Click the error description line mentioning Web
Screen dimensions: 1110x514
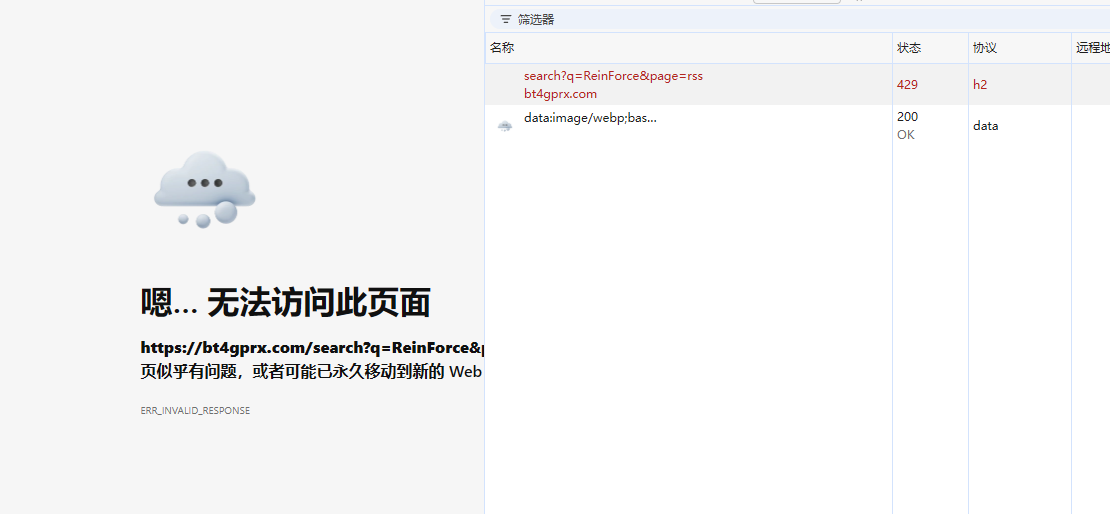[x=312, y=372]
